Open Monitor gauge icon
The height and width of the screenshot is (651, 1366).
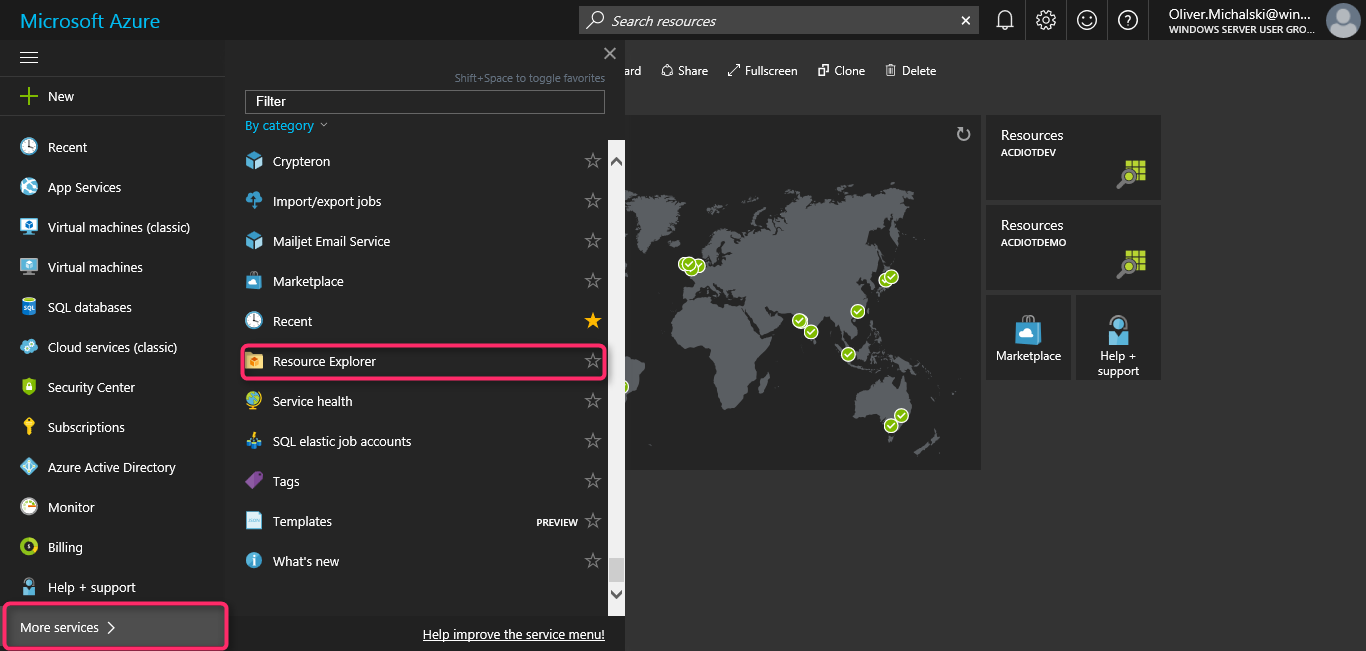(x=29, y=507)
